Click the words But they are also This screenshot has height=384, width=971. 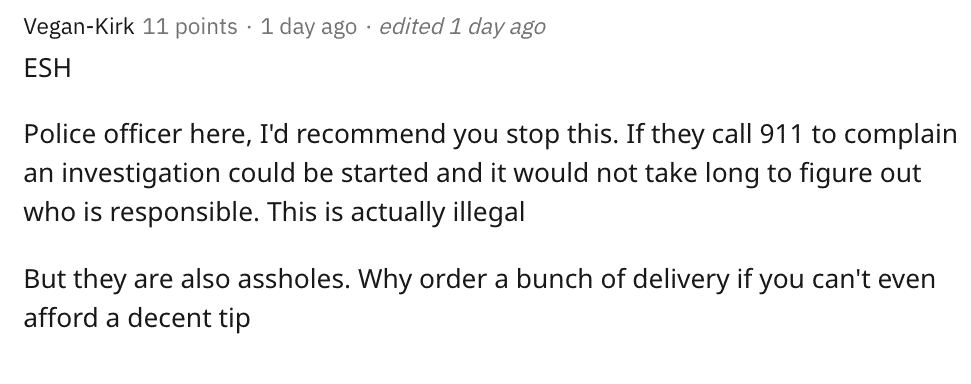[x=128, y=279]
